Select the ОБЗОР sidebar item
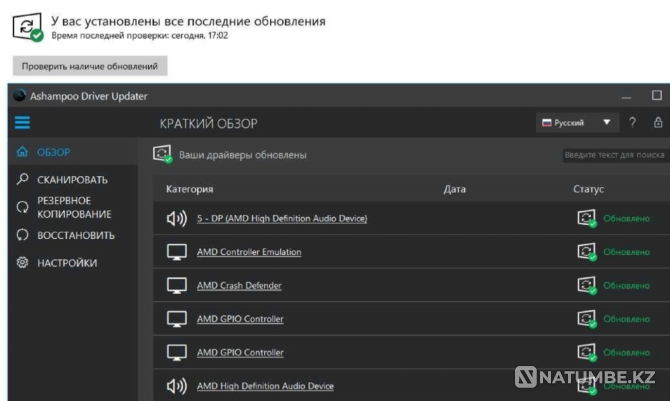Viewport: 670px width, 401px height. tap(73, 152)
